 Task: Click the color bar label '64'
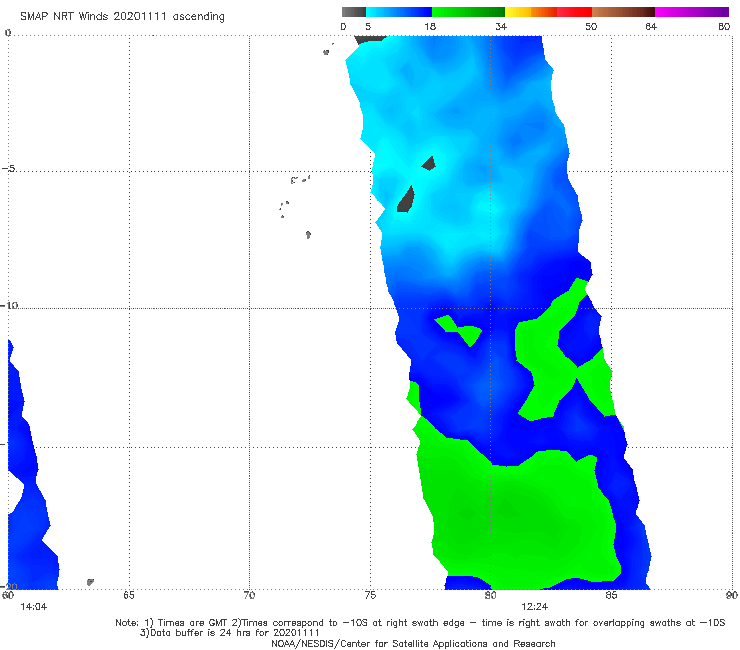point(651,27)
